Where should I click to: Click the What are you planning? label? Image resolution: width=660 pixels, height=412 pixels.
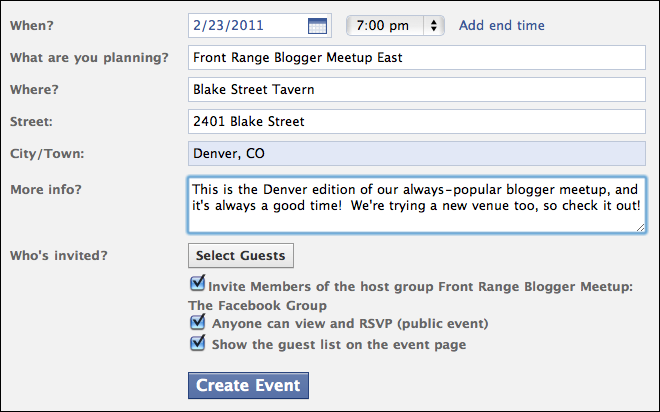click(89, 58)
